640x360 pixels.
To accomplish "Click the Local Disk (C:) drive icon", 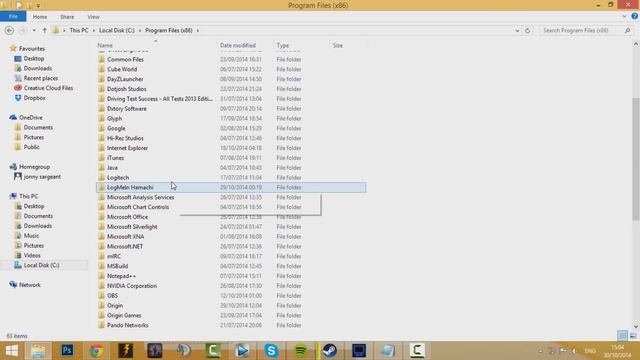I will [18, 265].
